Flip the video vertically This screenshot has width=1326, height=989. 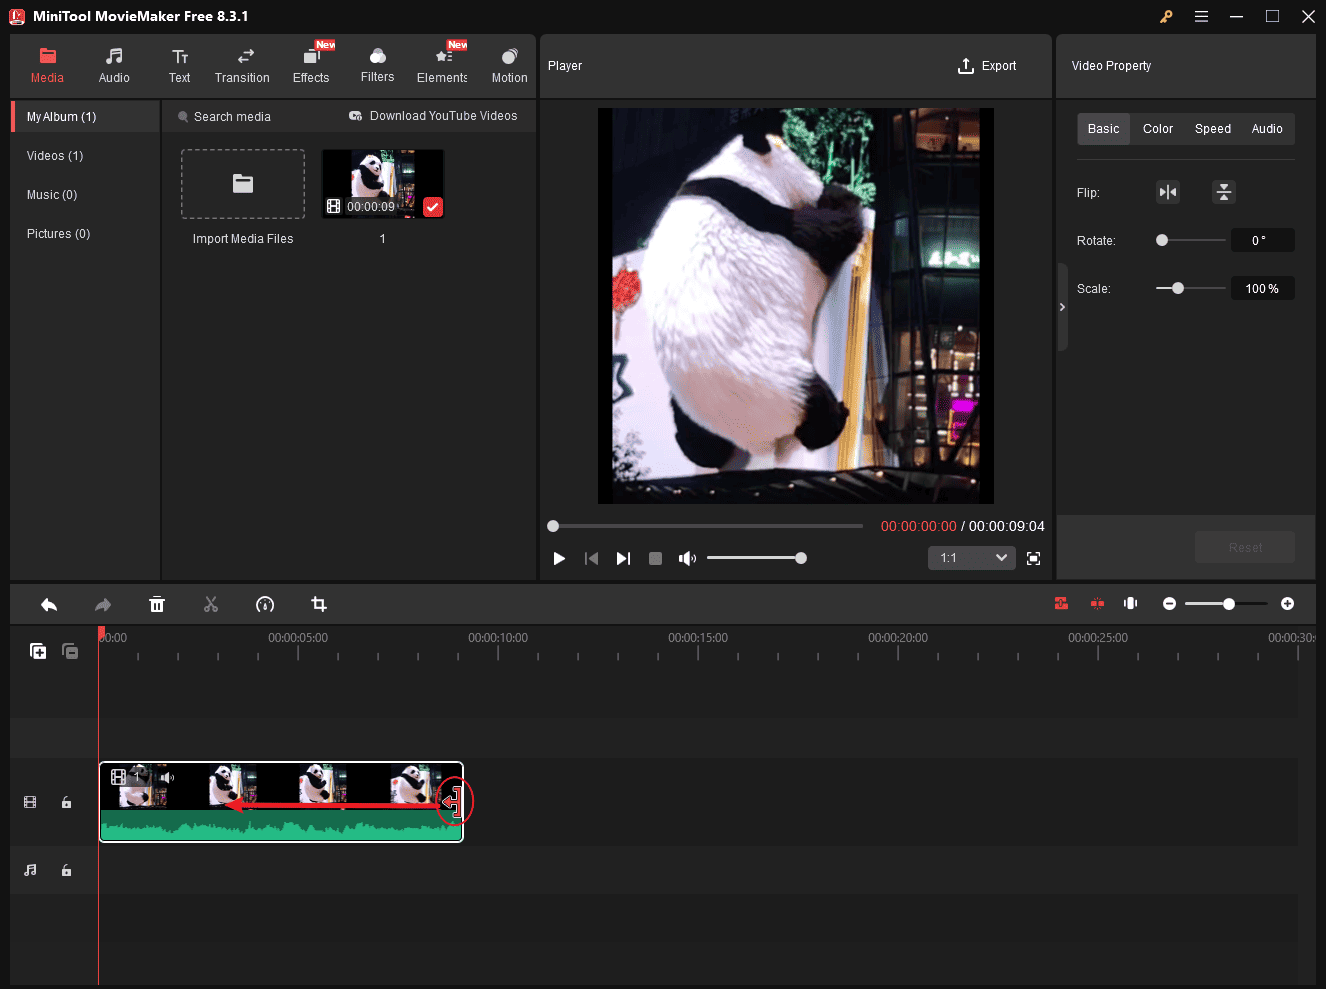(x=1223, y=192)
